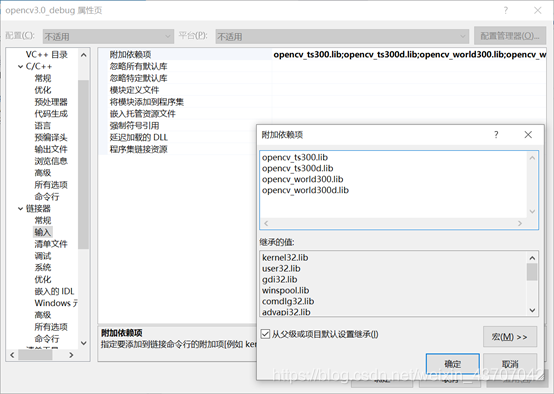The image size is (554, 394).
Task: Click 确定 in 附加依赖项 dialog
Action: (453, 364)
